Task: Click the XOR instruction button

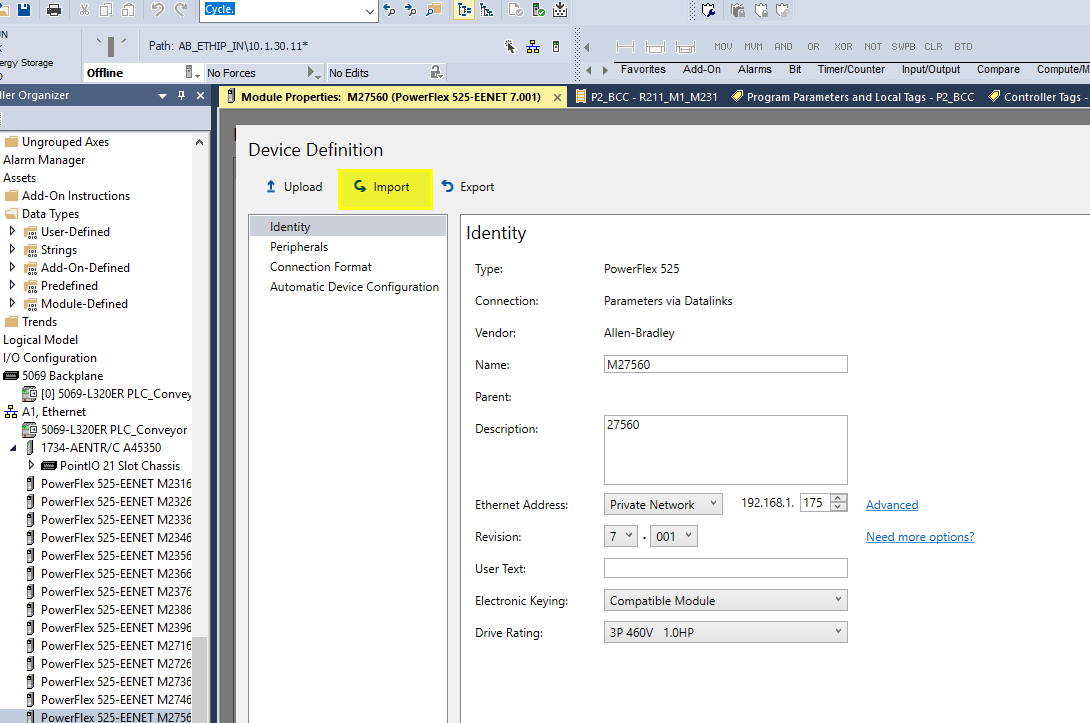Action: click(843, 47)
